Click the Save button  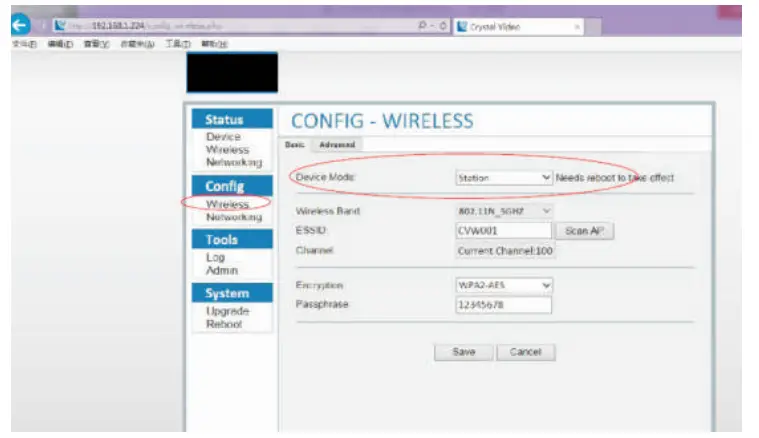[463, 352]
